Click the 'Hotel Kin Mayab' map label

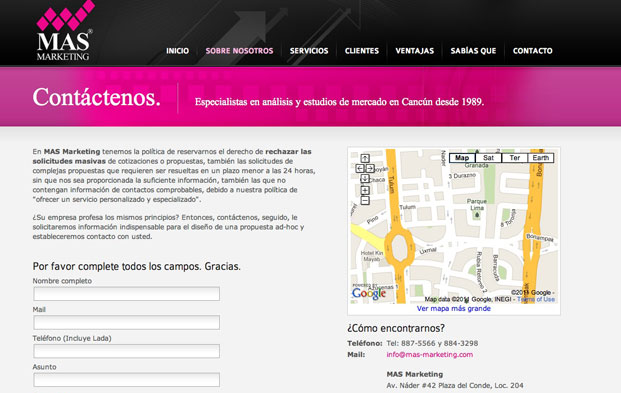pyautogui.click(x=372, y=256)
